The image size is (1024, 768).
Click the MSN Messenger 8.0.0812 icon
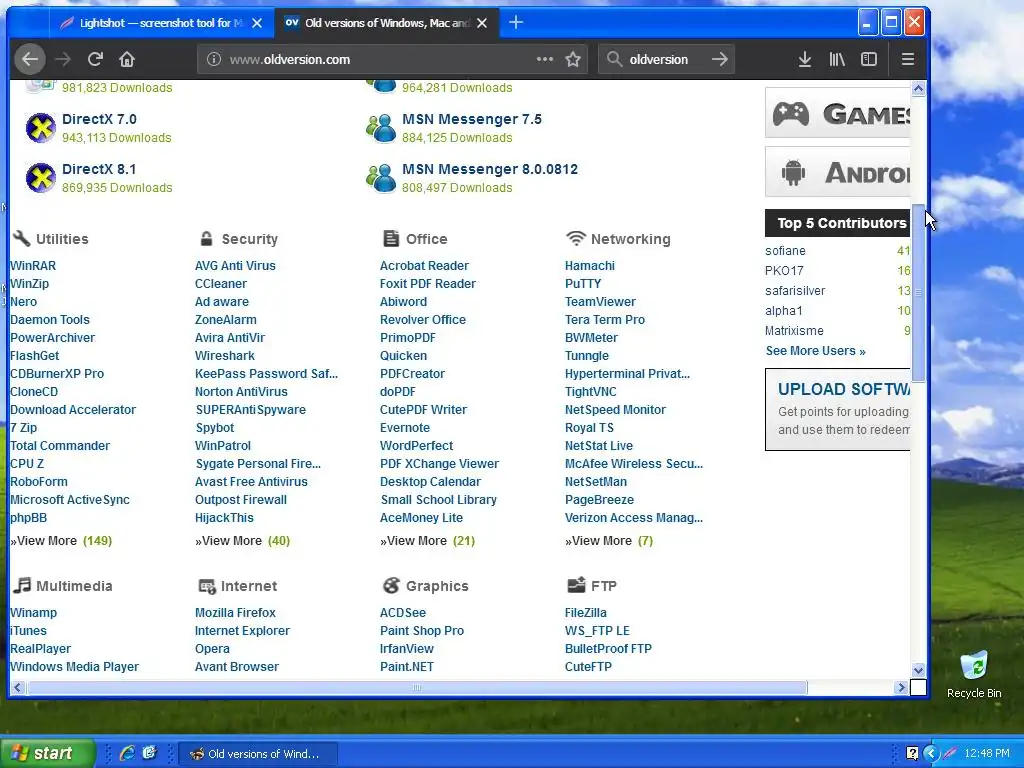[381, 178]
